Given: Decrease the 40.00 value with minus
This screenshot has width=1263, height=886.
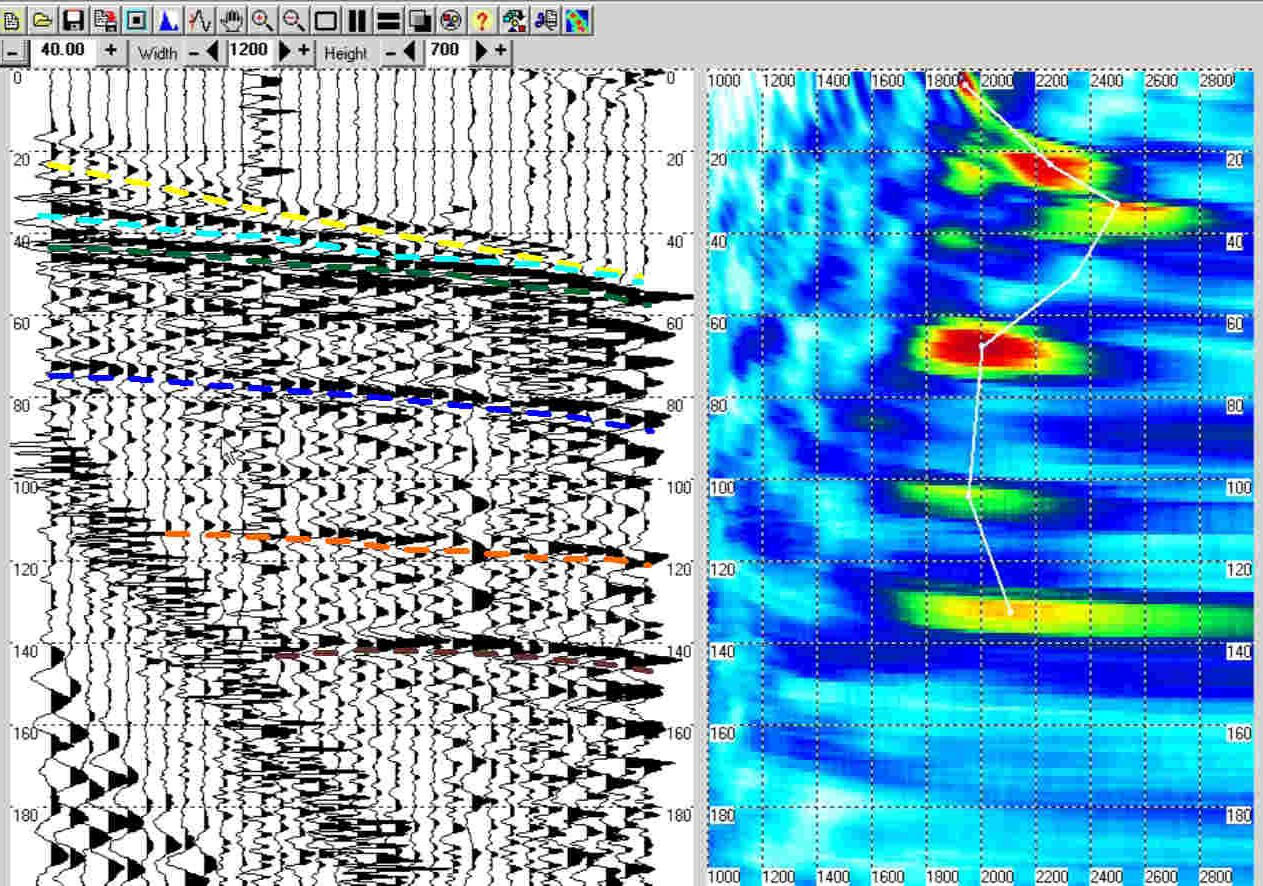Looking at the screenshot, I should coord(12,51).
